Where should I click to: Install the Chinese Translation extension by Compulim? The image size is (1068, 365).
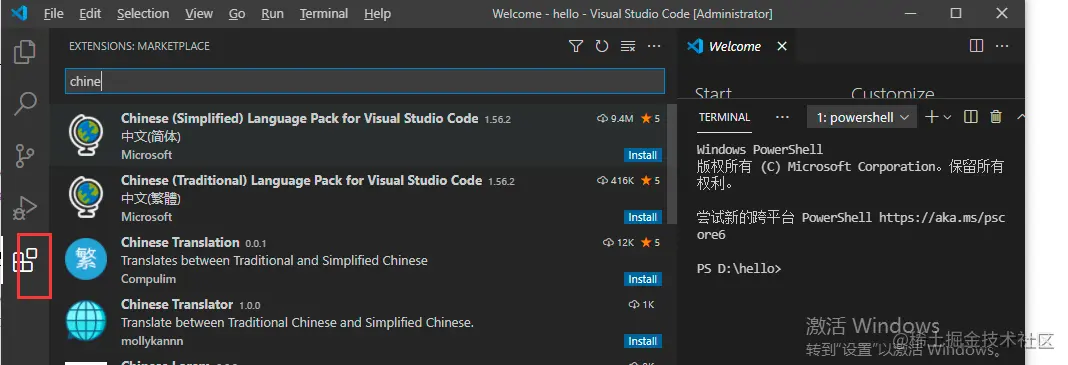point(642,279)
